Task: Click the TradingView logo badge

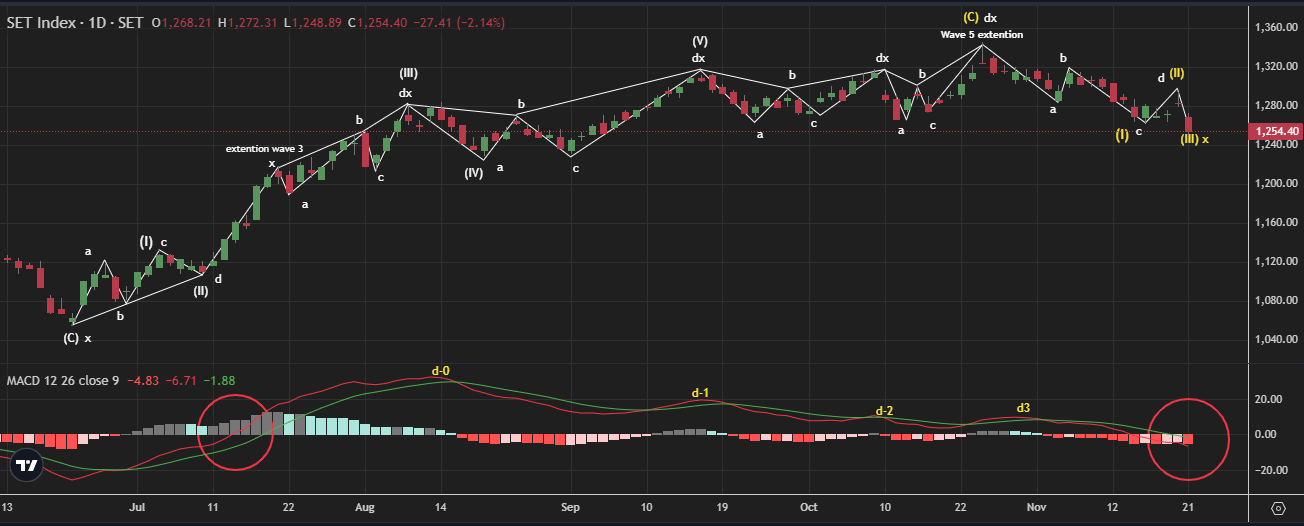Action: pos(28,465)
